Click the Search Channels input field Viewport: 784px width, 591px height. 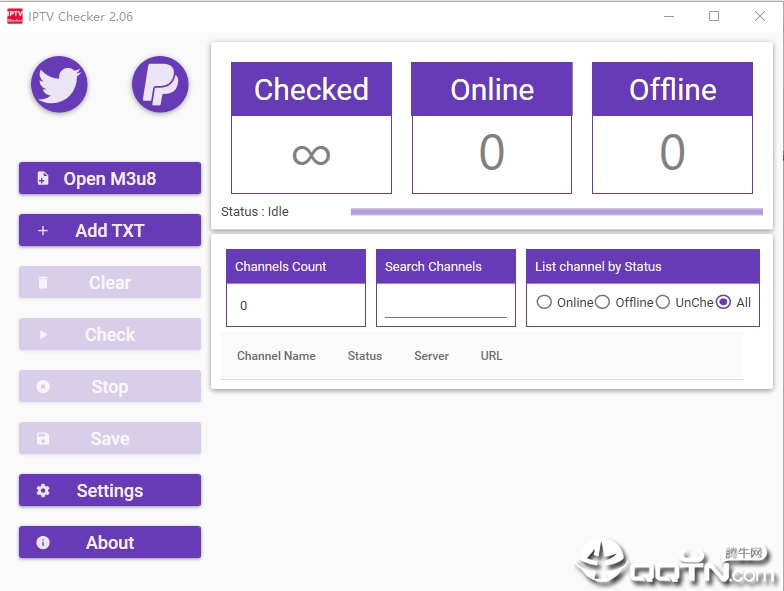coord(446,306)
